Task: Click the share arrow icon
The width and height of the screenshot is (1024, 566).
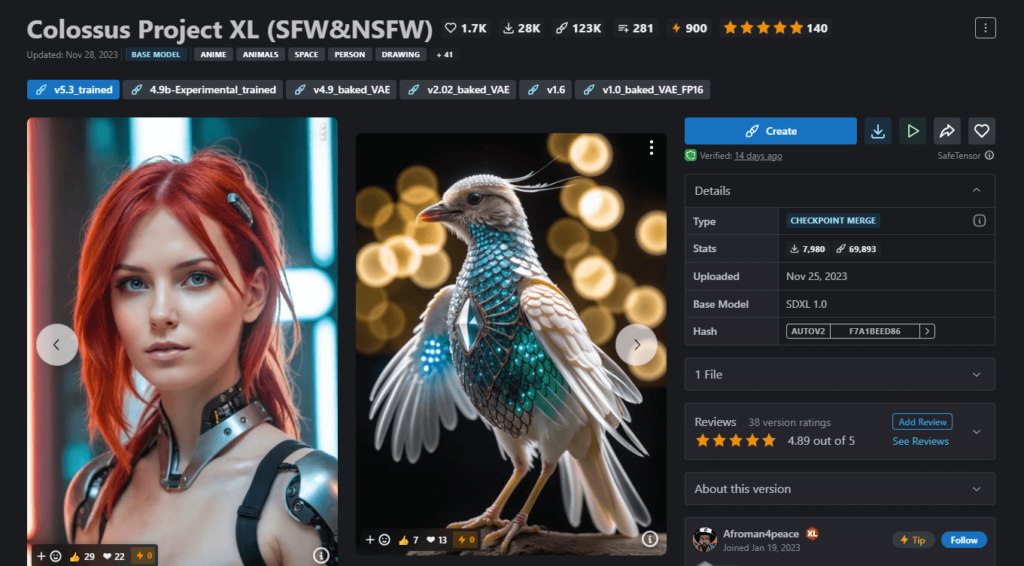Action: (x=946, y=131)
